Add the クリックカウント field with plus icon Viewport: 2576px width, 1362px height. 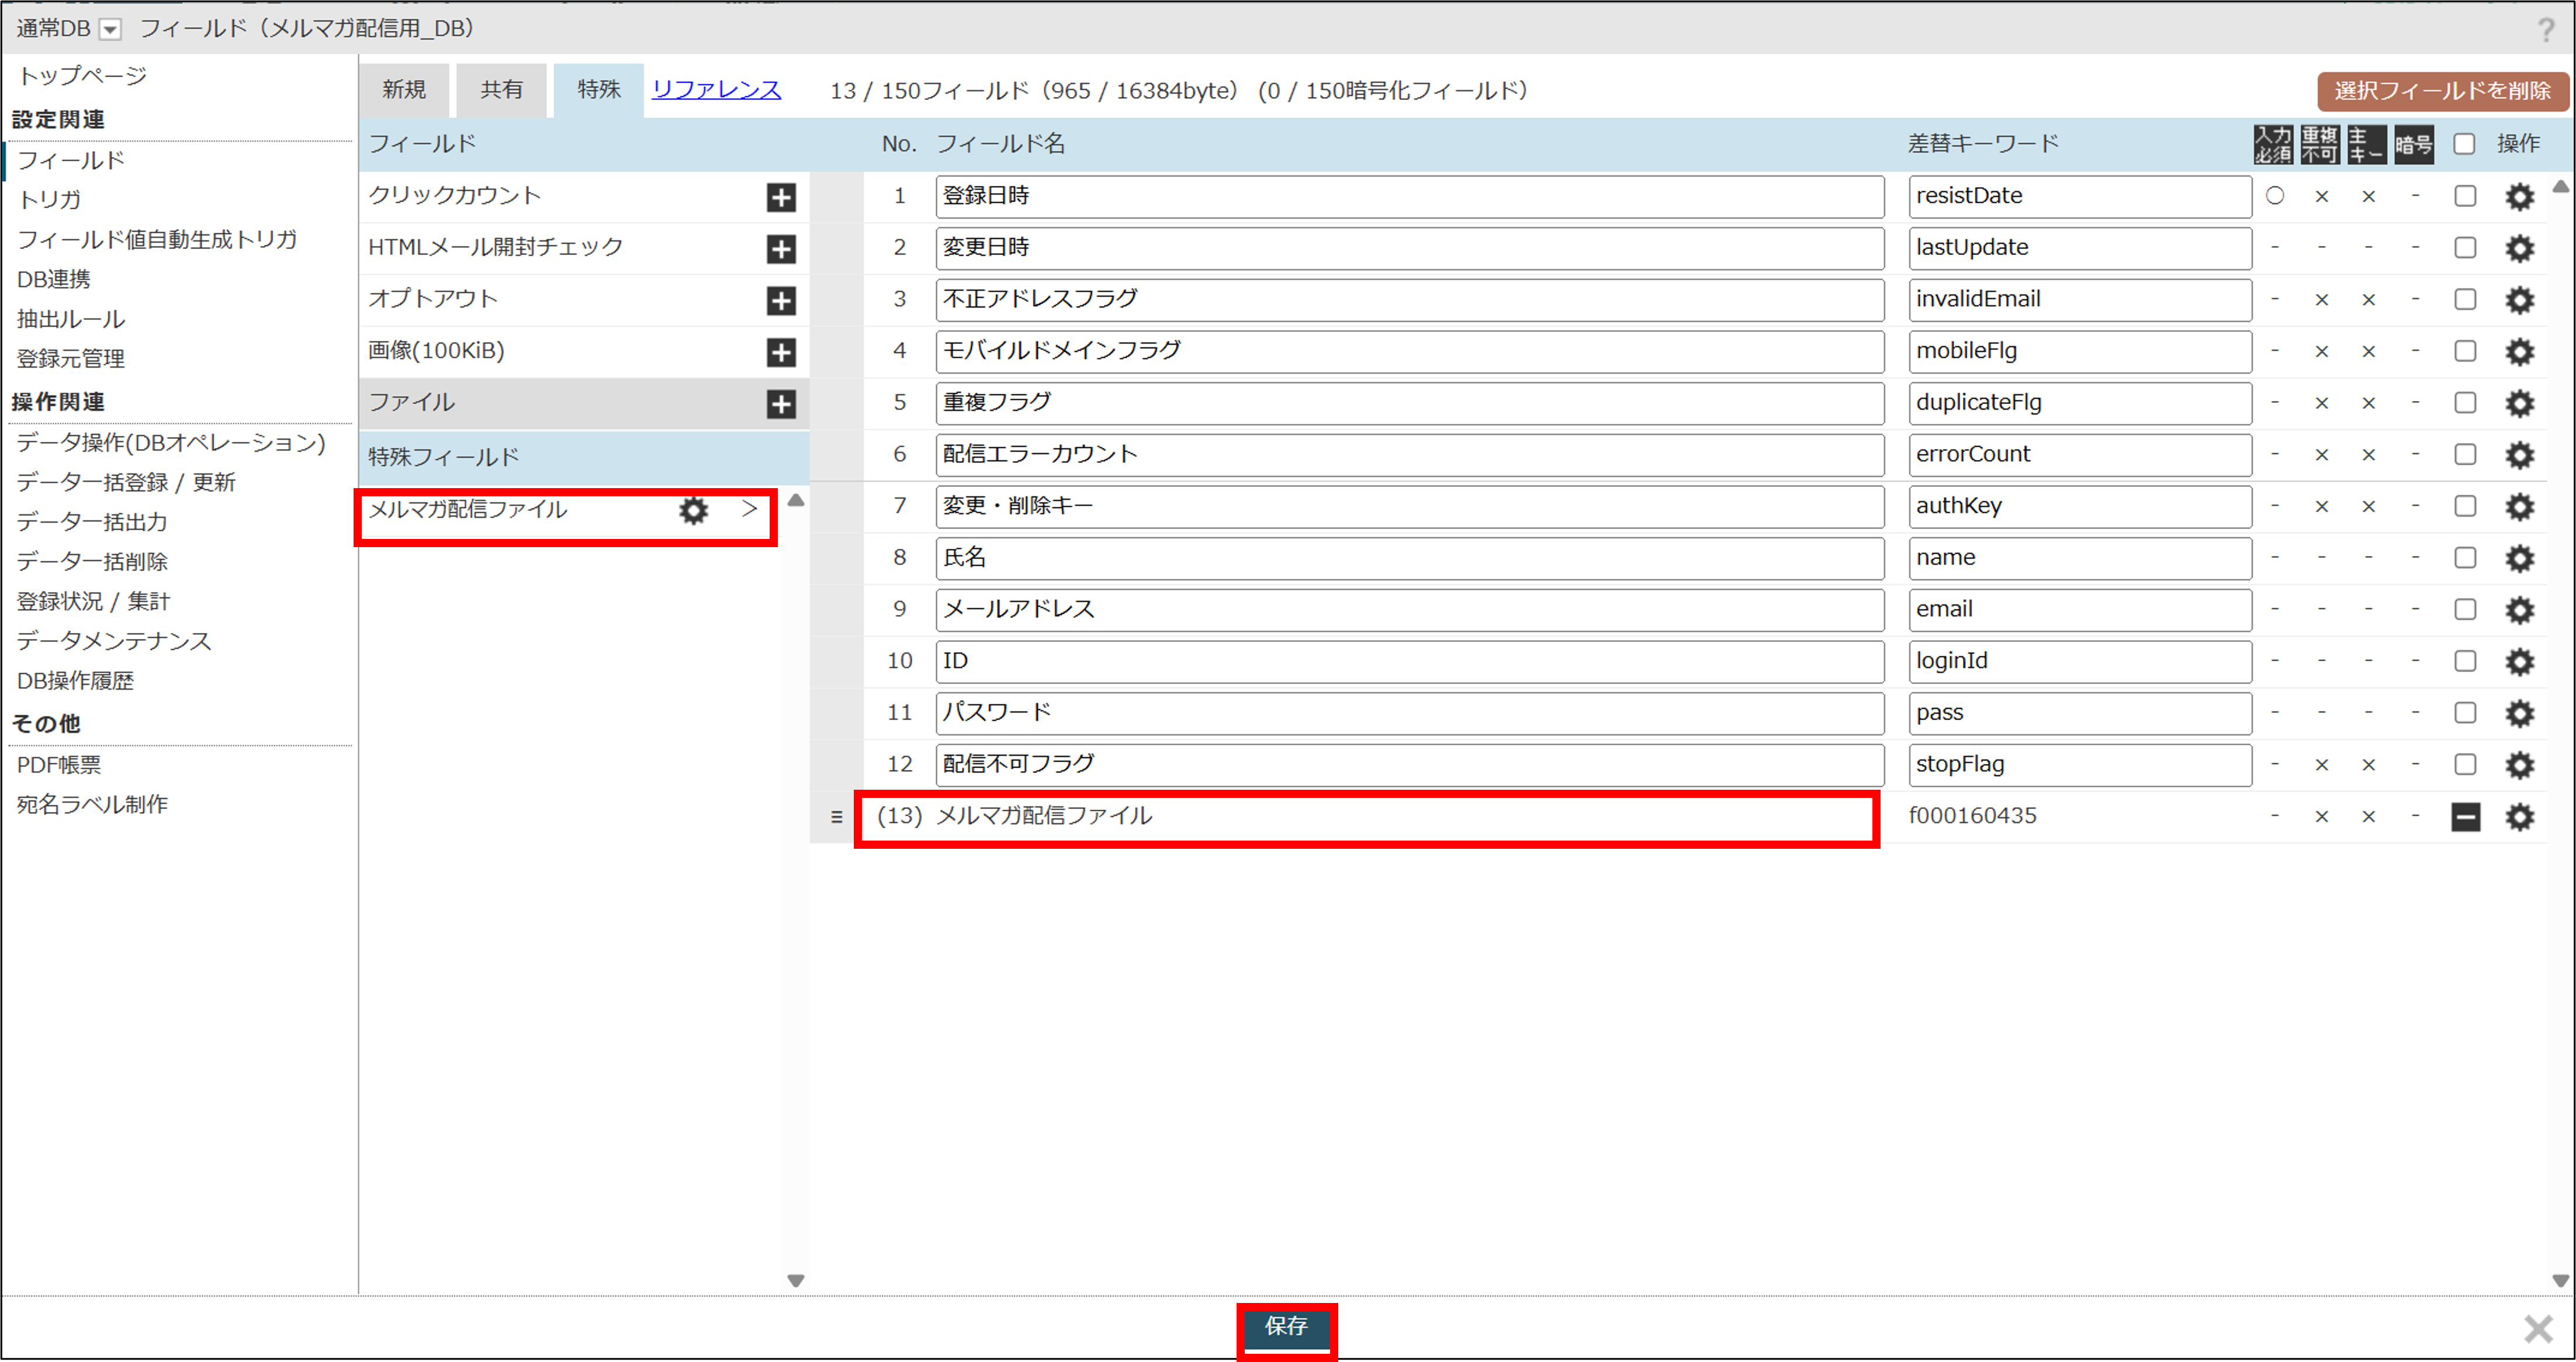pyautogui.click(x=781, y=197)
